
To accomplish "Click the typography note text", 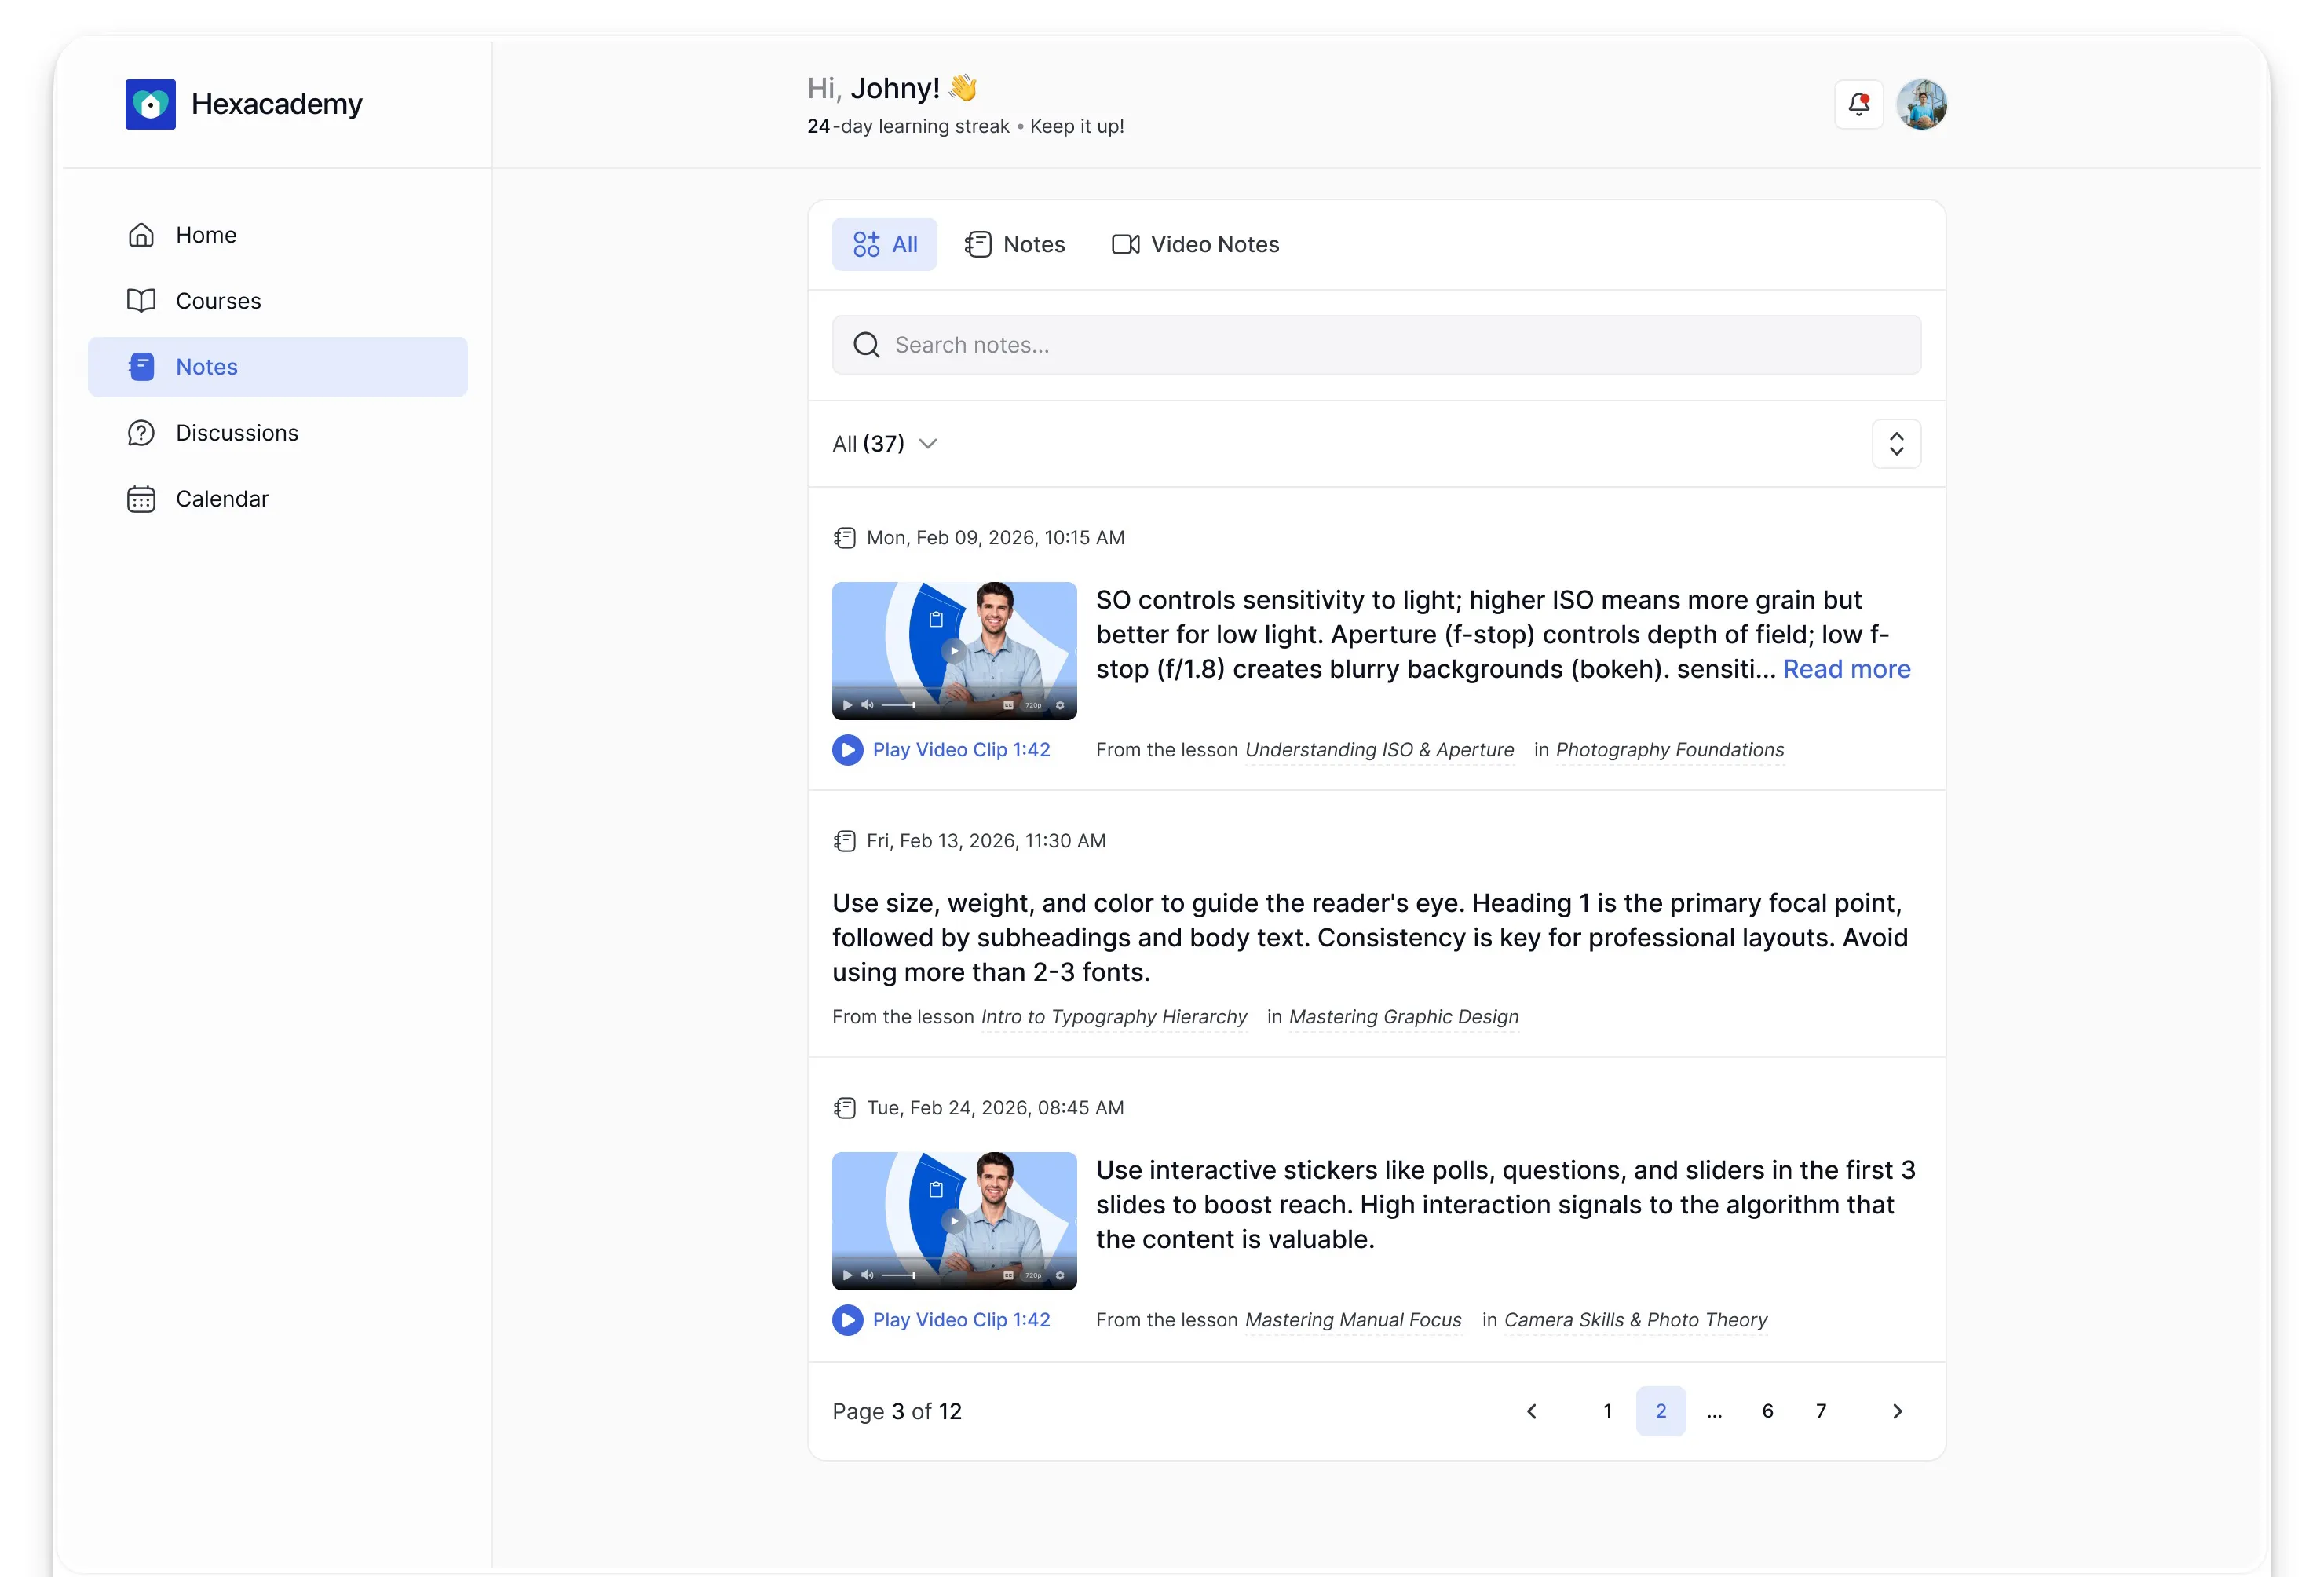I will 1370,938.
